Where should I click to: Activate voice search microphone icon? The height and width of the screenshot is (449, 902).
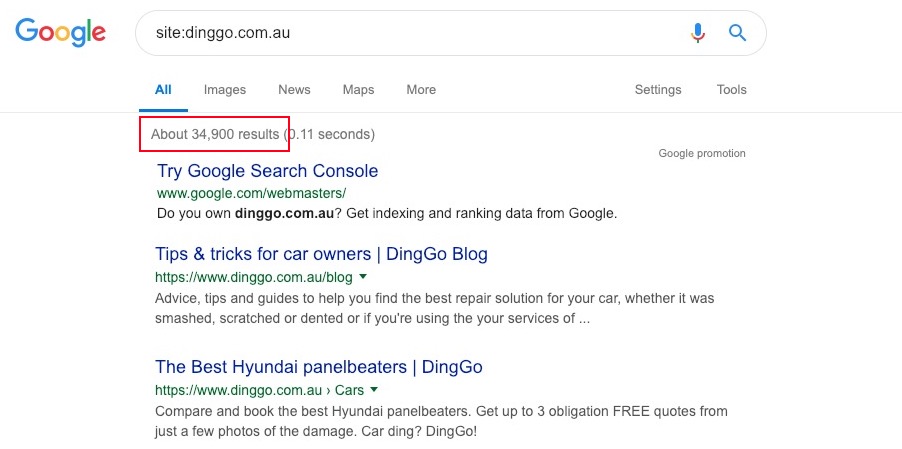pyautogui.click(x=698, y=33)
